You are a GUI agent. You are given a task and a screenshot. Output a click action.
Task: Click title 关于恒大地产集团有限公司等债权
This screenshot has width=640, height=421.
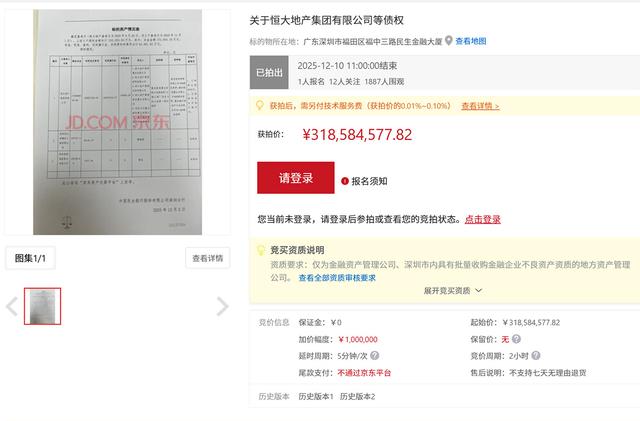327,20
